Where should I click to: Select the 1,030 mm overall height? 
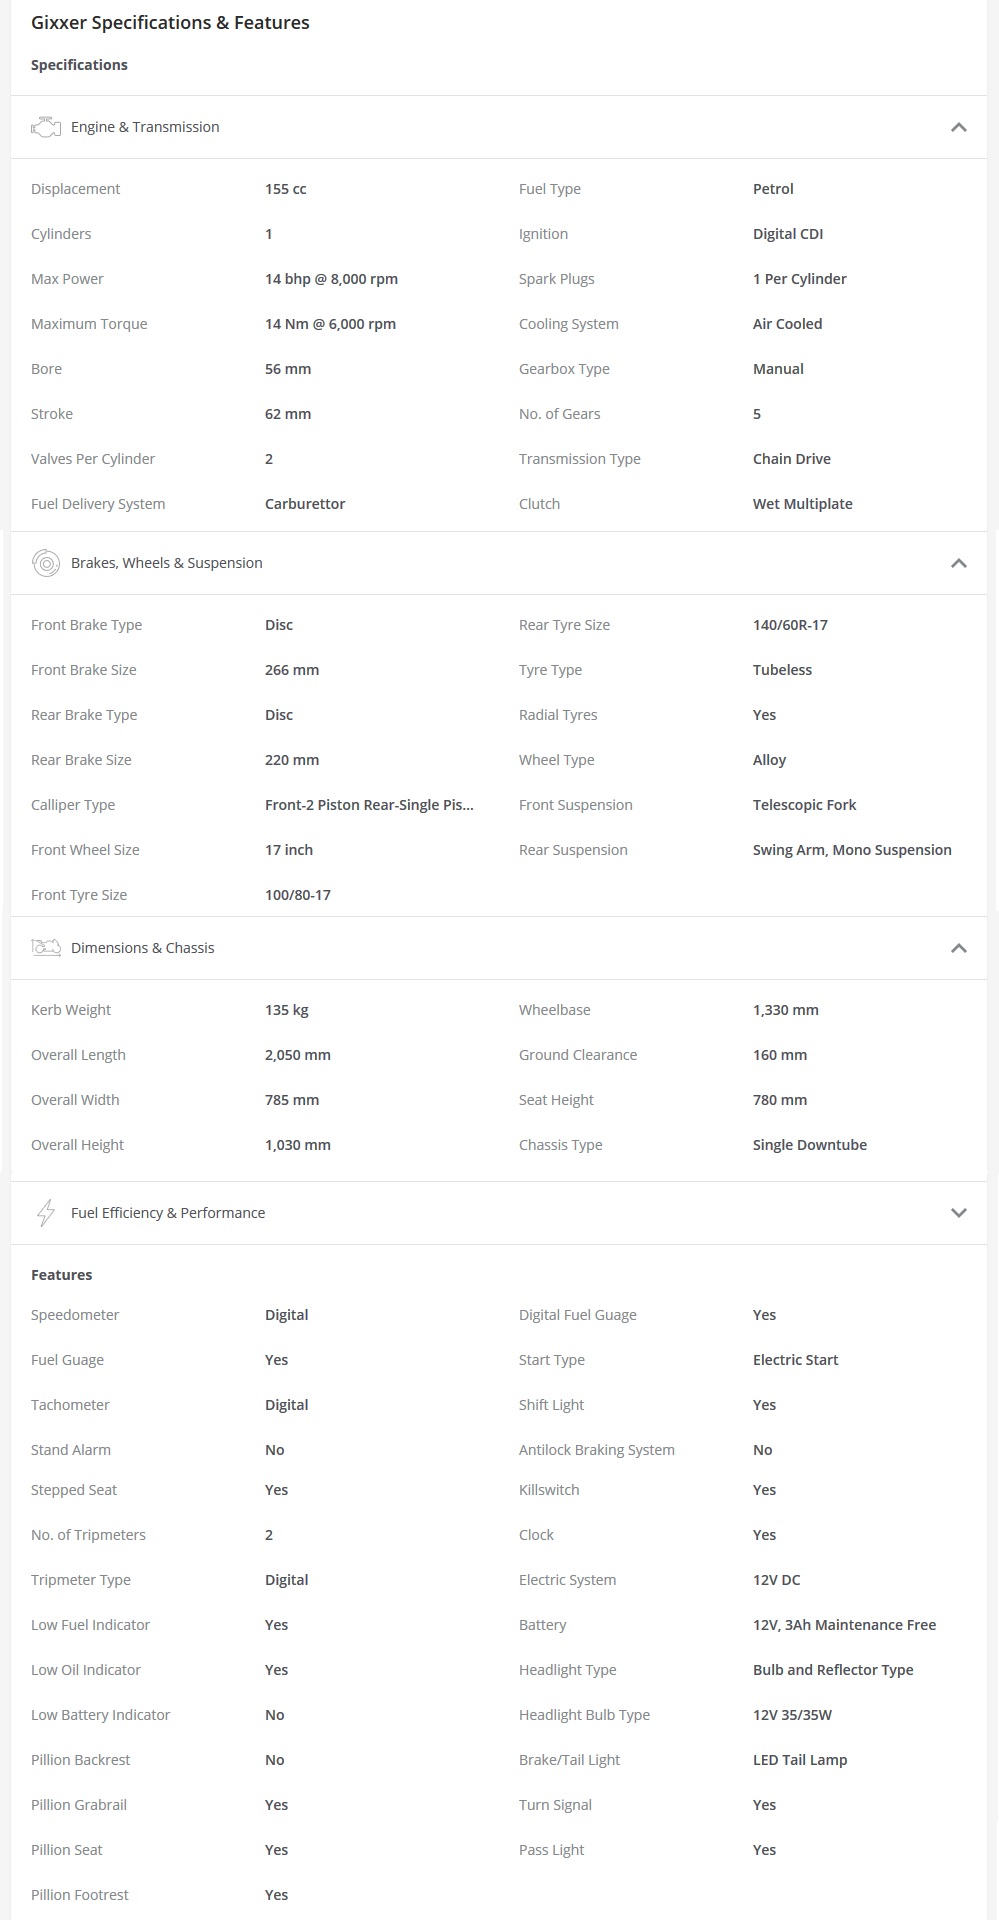tap(298, 1145)
